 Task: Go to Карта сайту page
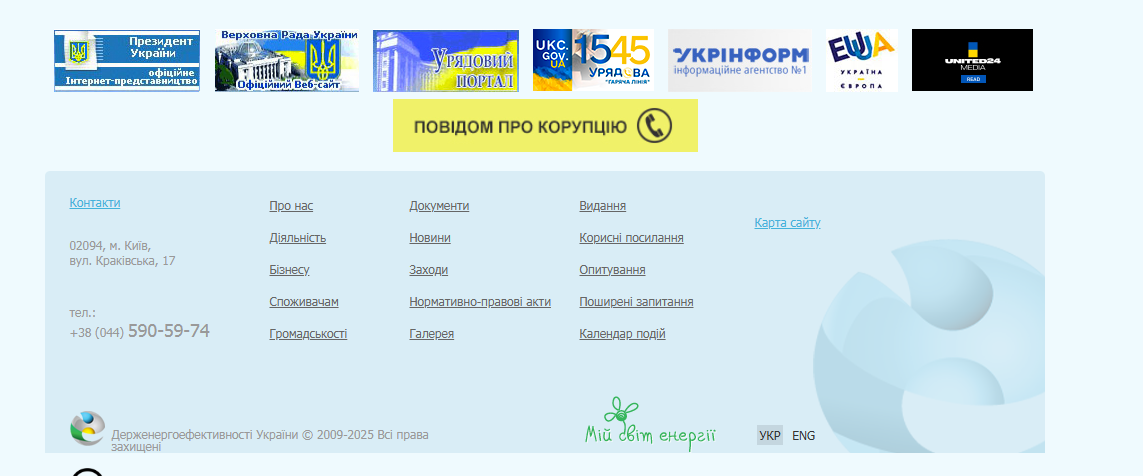[787, 223]
